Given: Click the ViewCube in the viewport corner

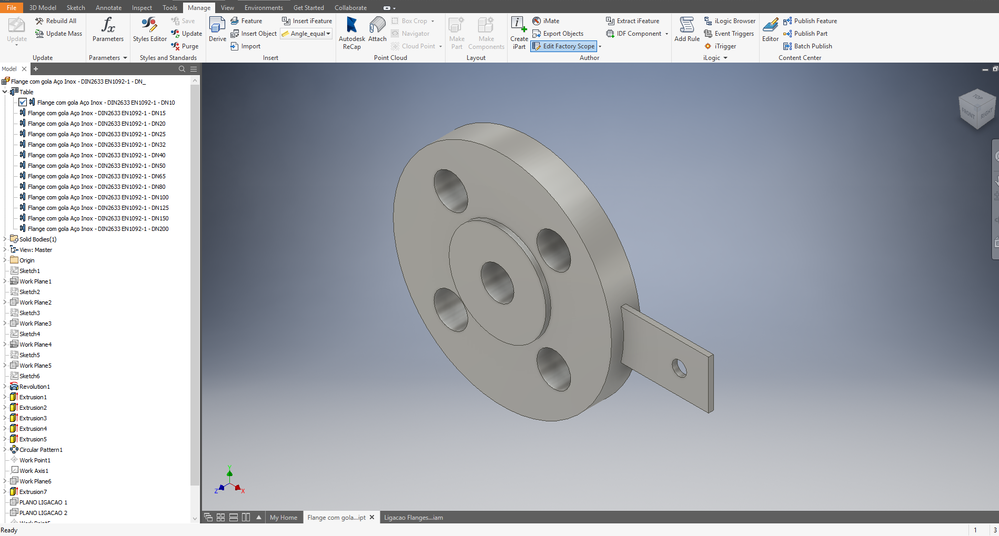Looking at the screenshot, I should pyautogui.click(x=976, y=109).
